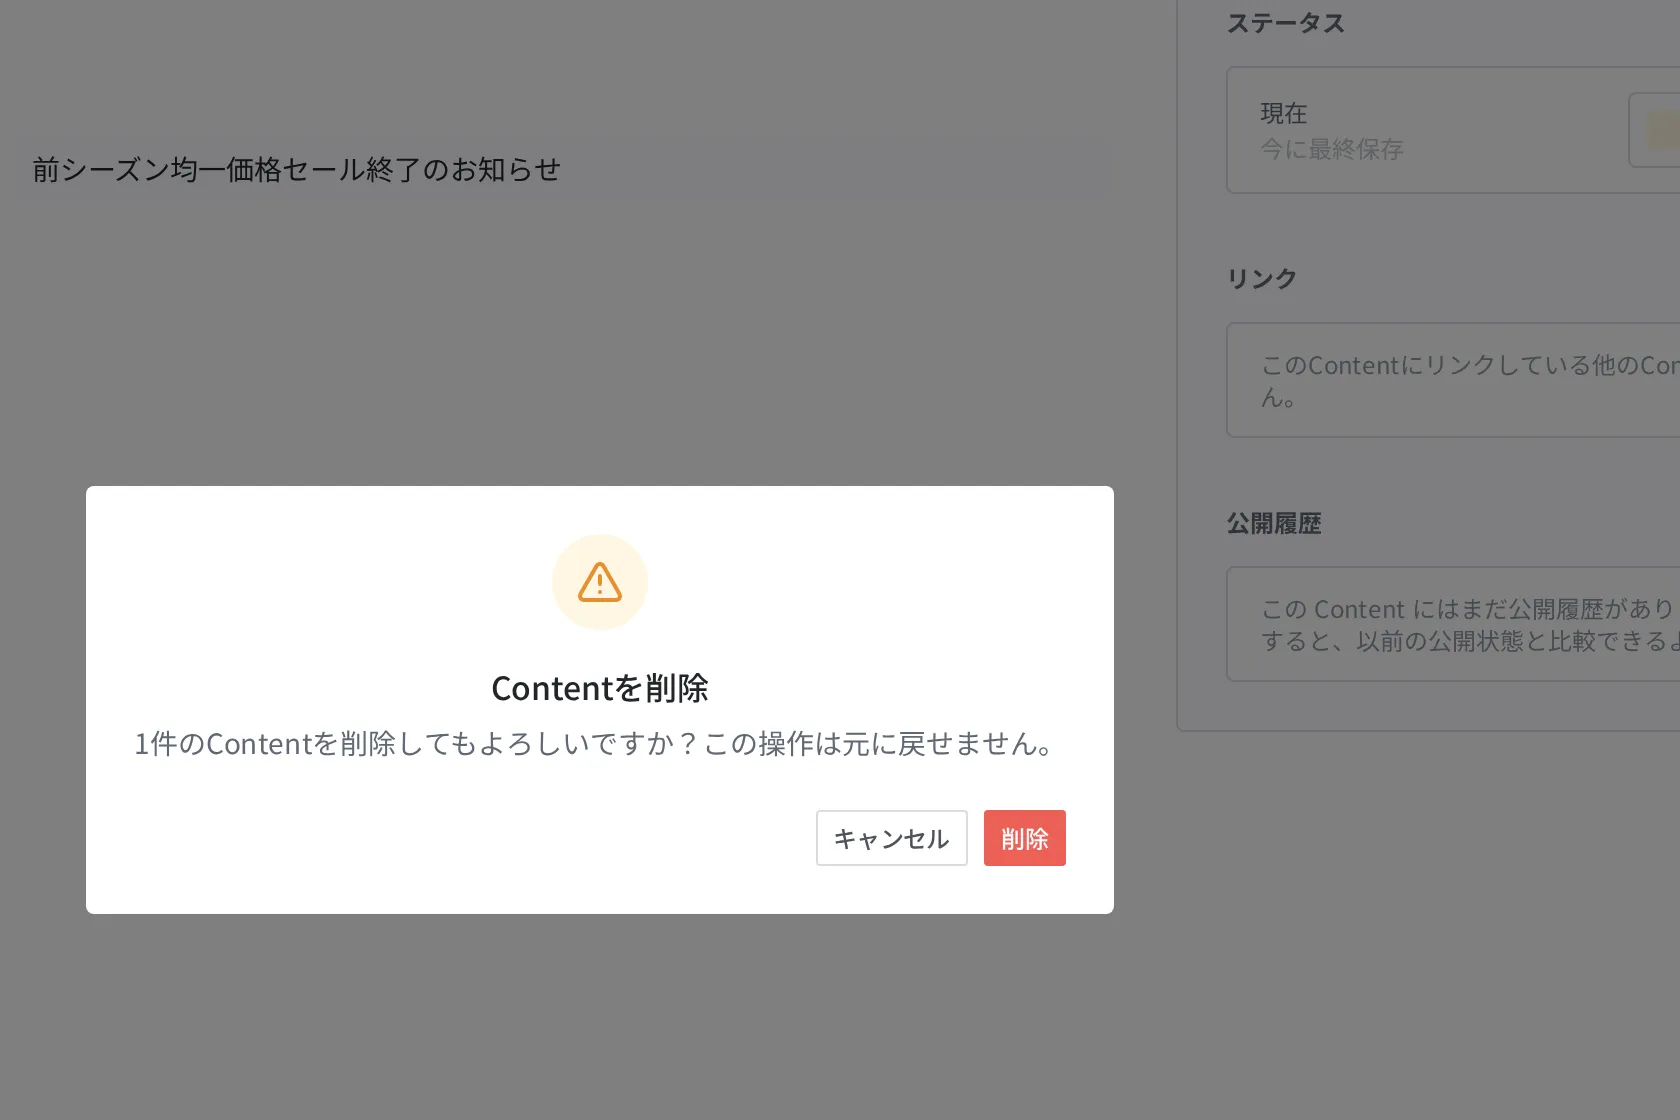Click the 現在 status label
Viewport: 1680px width, 1120px height.
[1284, 113]
